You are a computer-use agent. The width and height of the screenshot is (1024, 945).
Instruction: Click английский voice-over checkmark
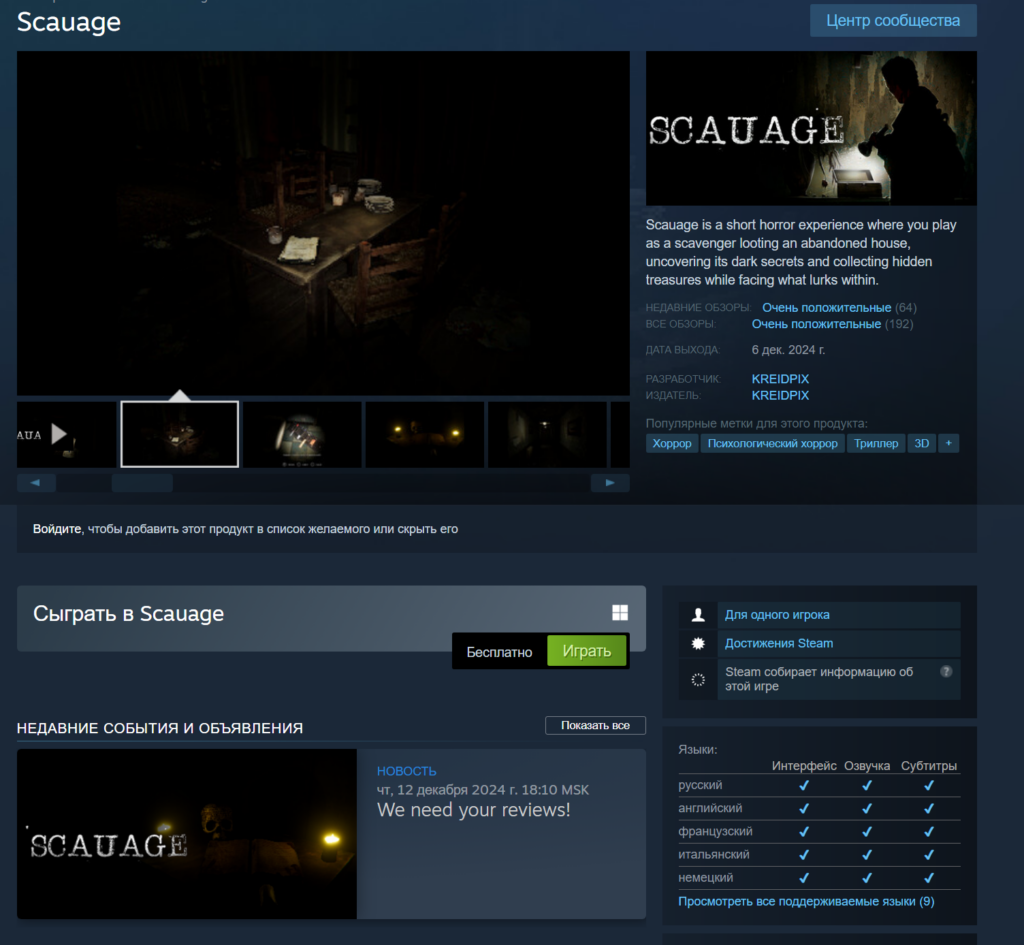pos(867,809)
